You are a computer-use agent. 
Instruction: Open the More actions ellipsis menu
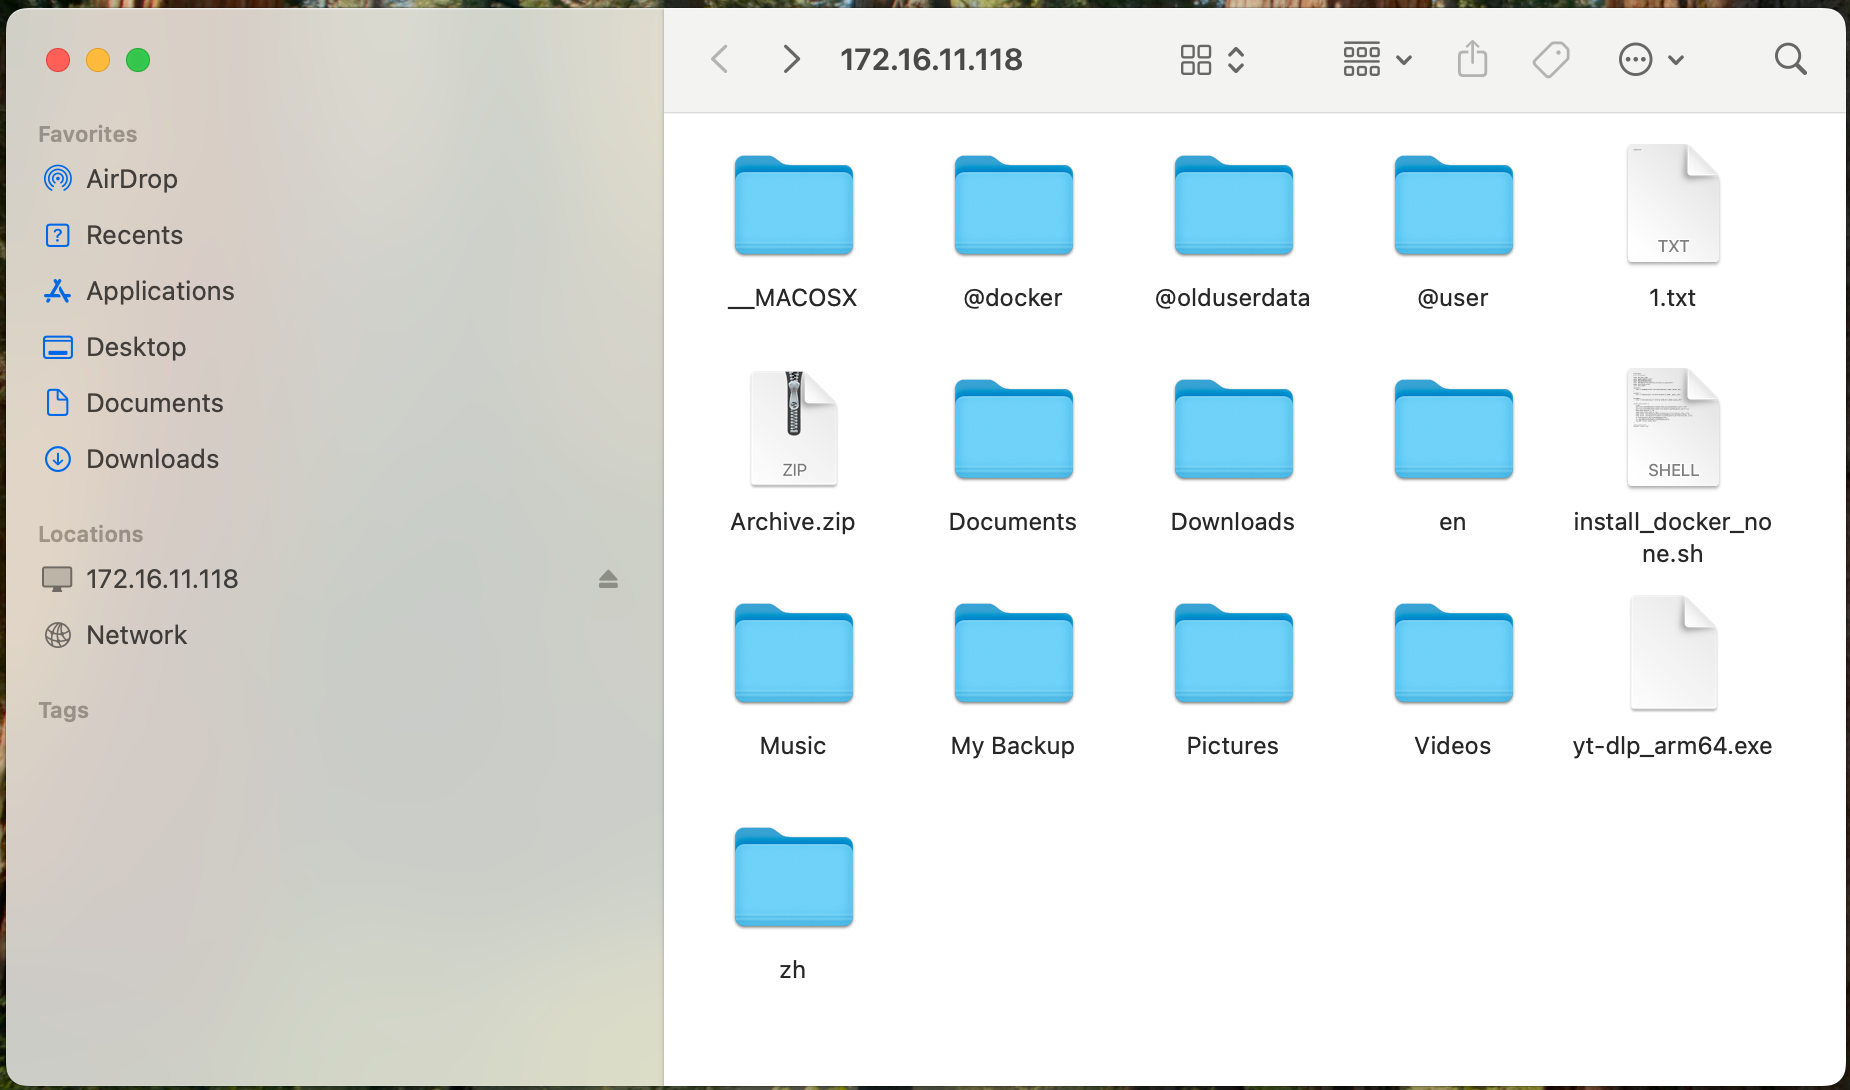click(1650, 60)
